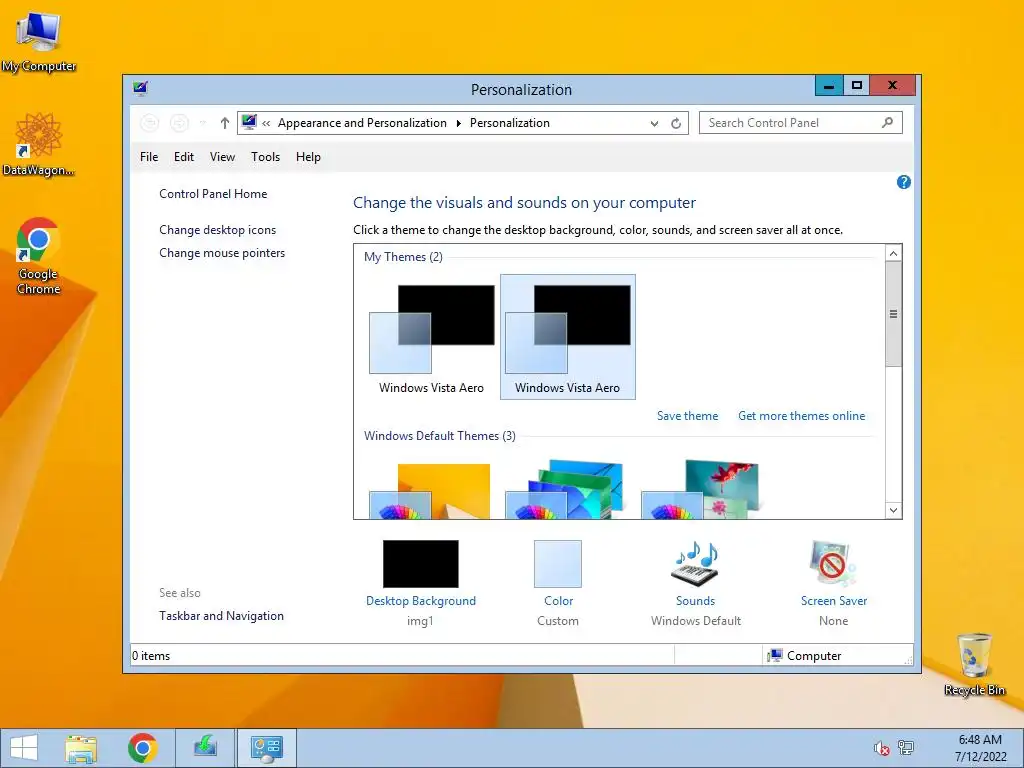Click the network tray icon
The image size is (1024, 768).
[906, 748]
